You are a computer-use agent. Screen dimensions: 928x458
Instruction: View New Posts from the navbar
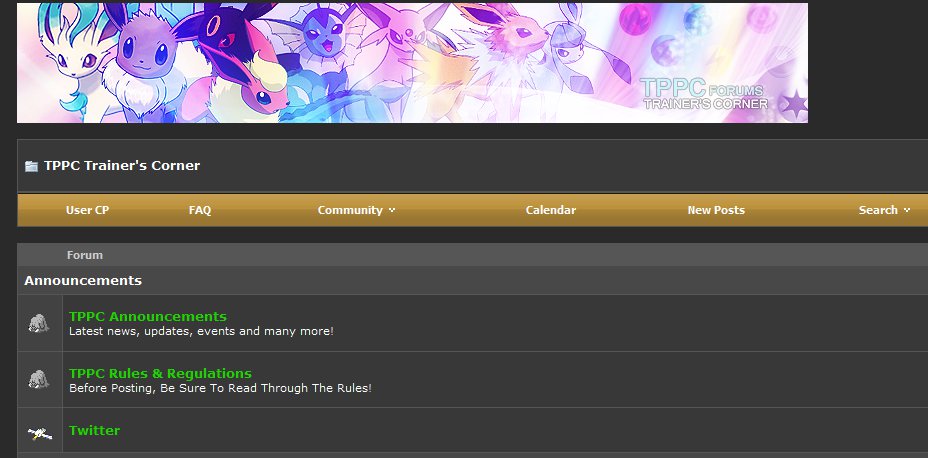tap(716, 210)
